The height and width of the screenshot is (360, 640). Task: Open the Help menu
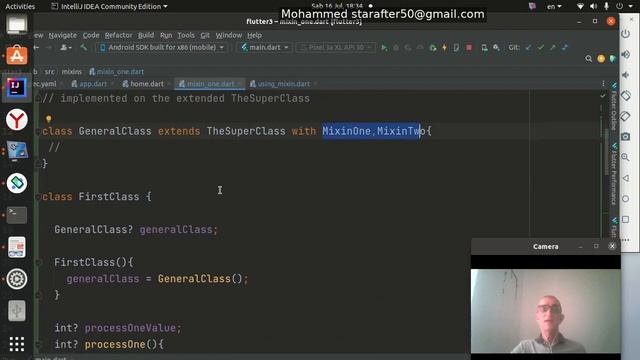pyautogui.click(x=254, y=35)
